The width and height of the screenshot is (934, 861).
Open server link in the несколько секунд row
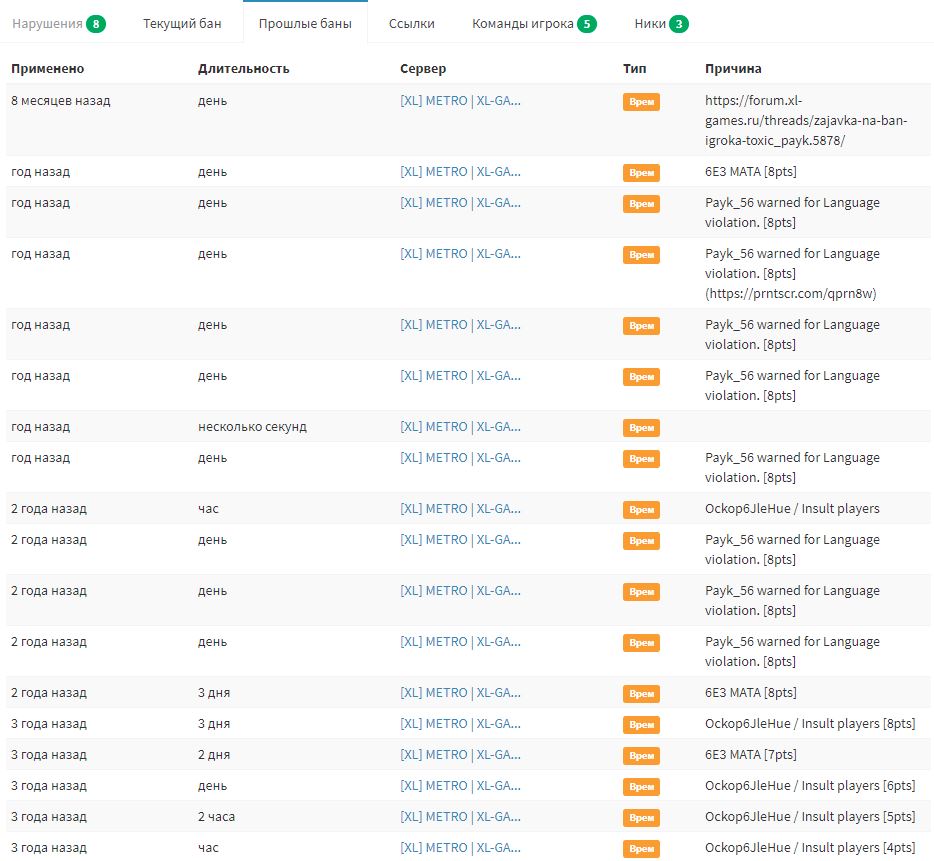pyautogui.click(x=460, y=427)
